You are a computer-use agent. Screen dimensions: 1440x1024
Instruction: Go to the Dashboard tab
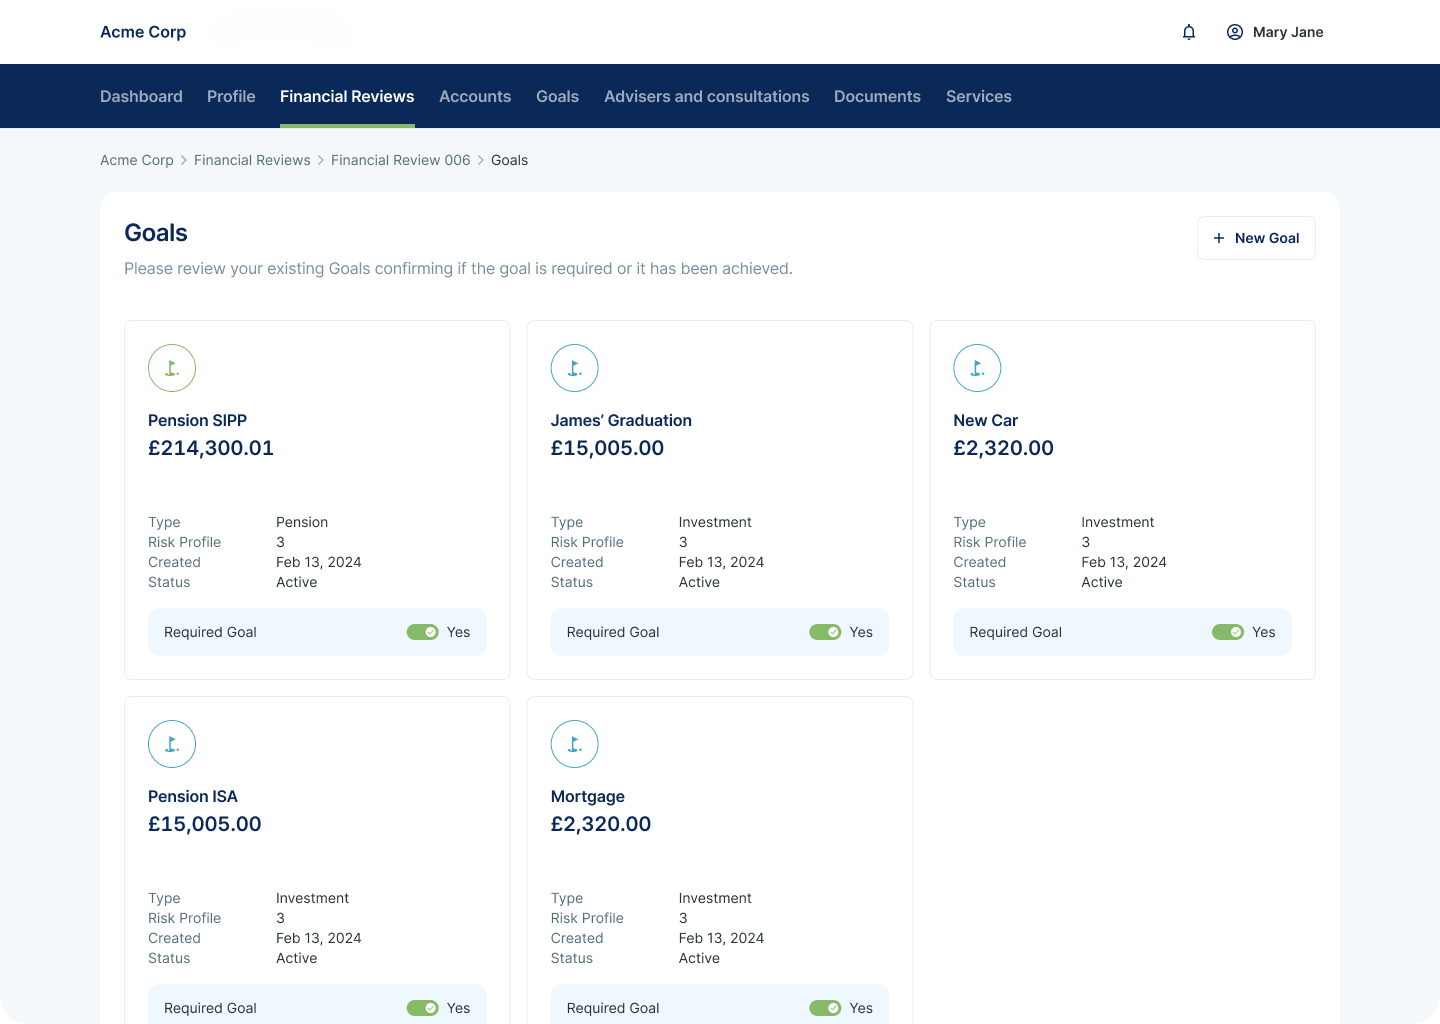[x=141, y=96]
